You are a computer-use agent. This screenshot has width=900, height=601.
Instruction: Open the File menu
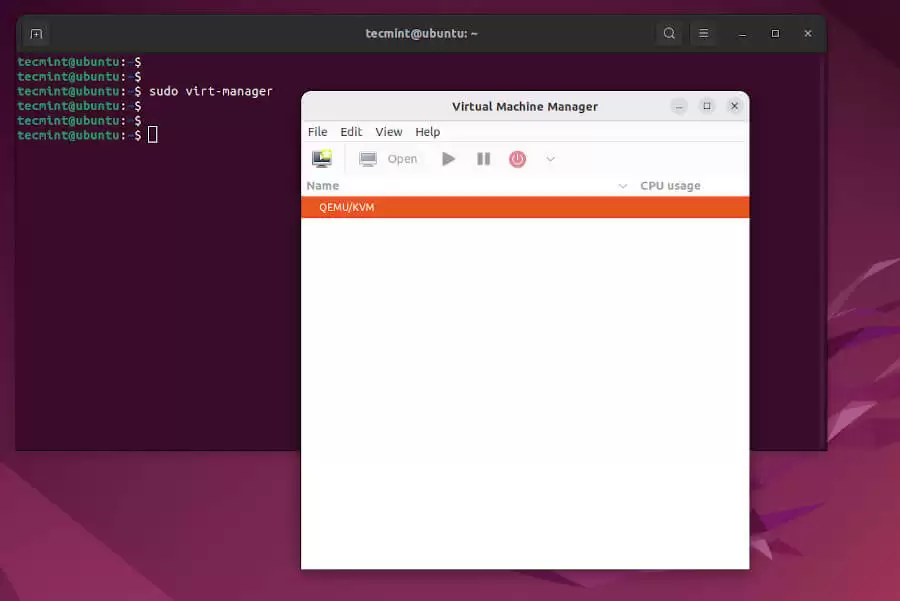coord(317,131)
